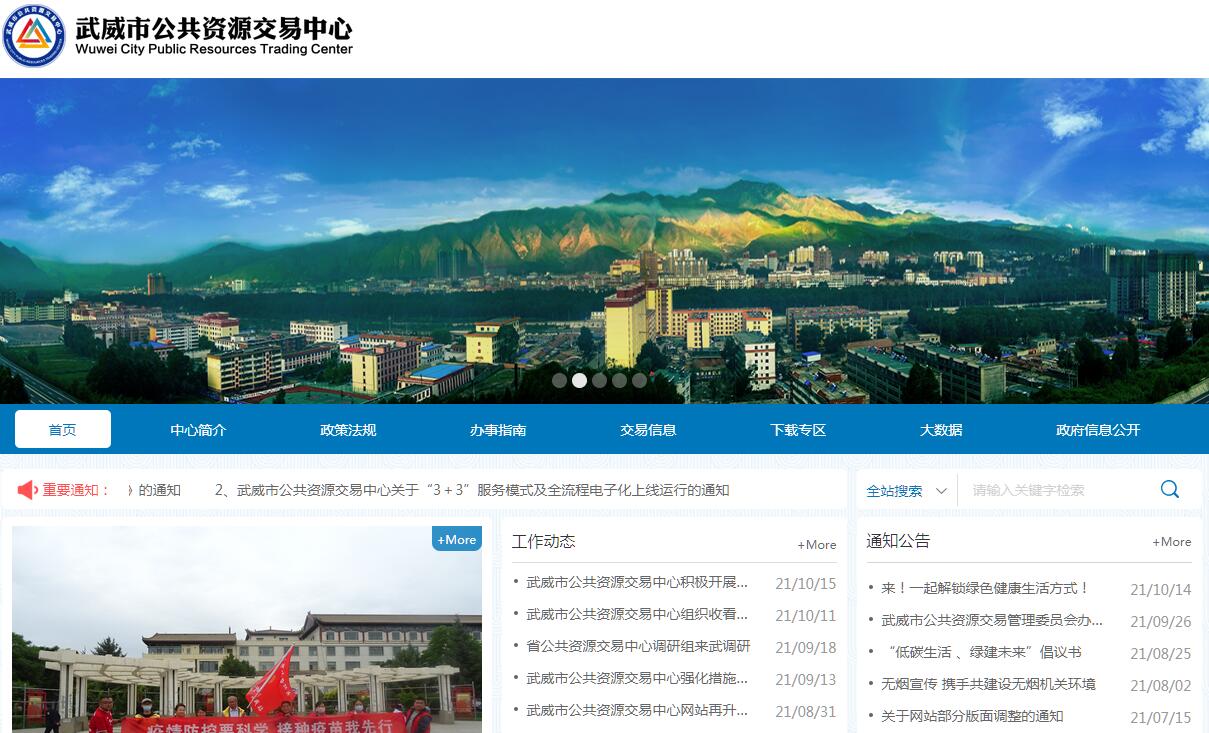Select the third carousel dot
Screen dimensions: 1209x733
click(599, 380)
